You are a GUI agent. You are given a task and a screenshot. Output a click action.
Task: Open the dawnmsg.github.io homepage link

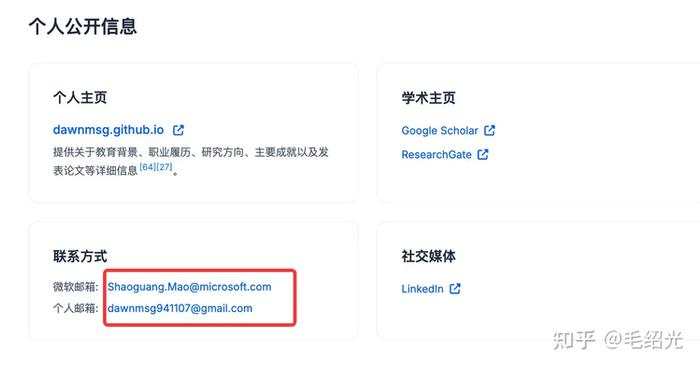[108, 130]
